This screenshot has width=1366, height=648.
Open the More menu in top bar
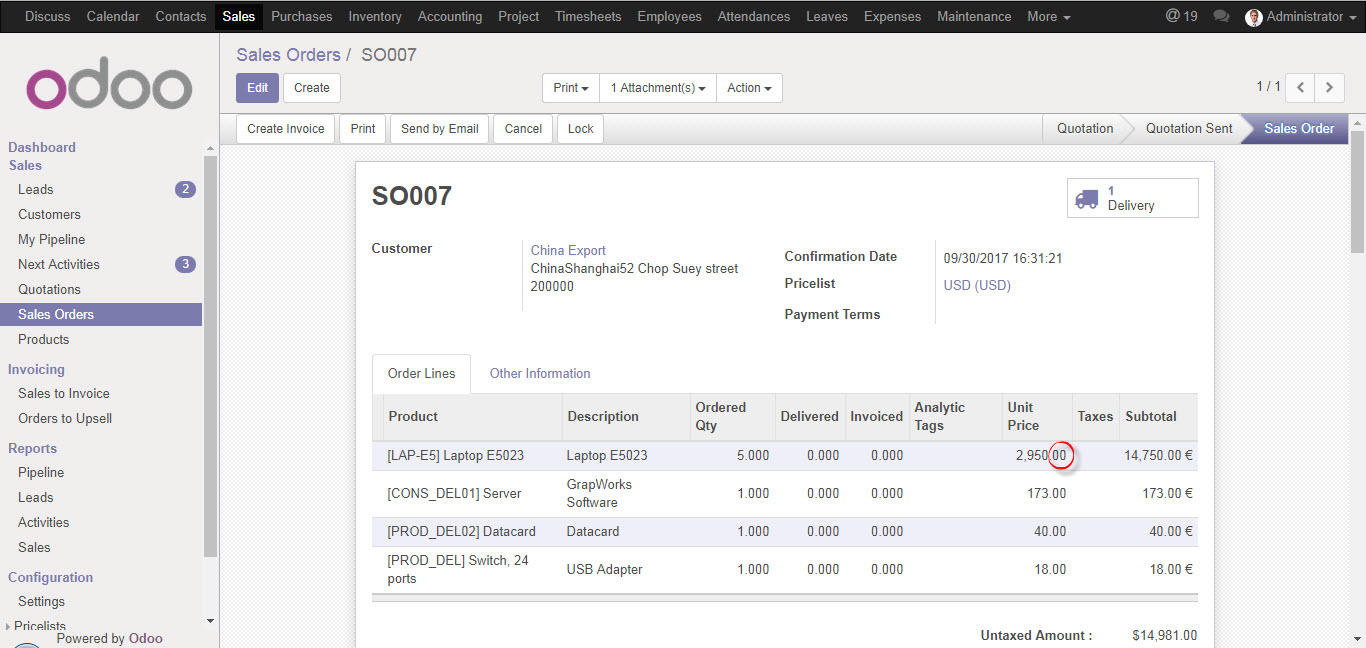click(1048, 17)
